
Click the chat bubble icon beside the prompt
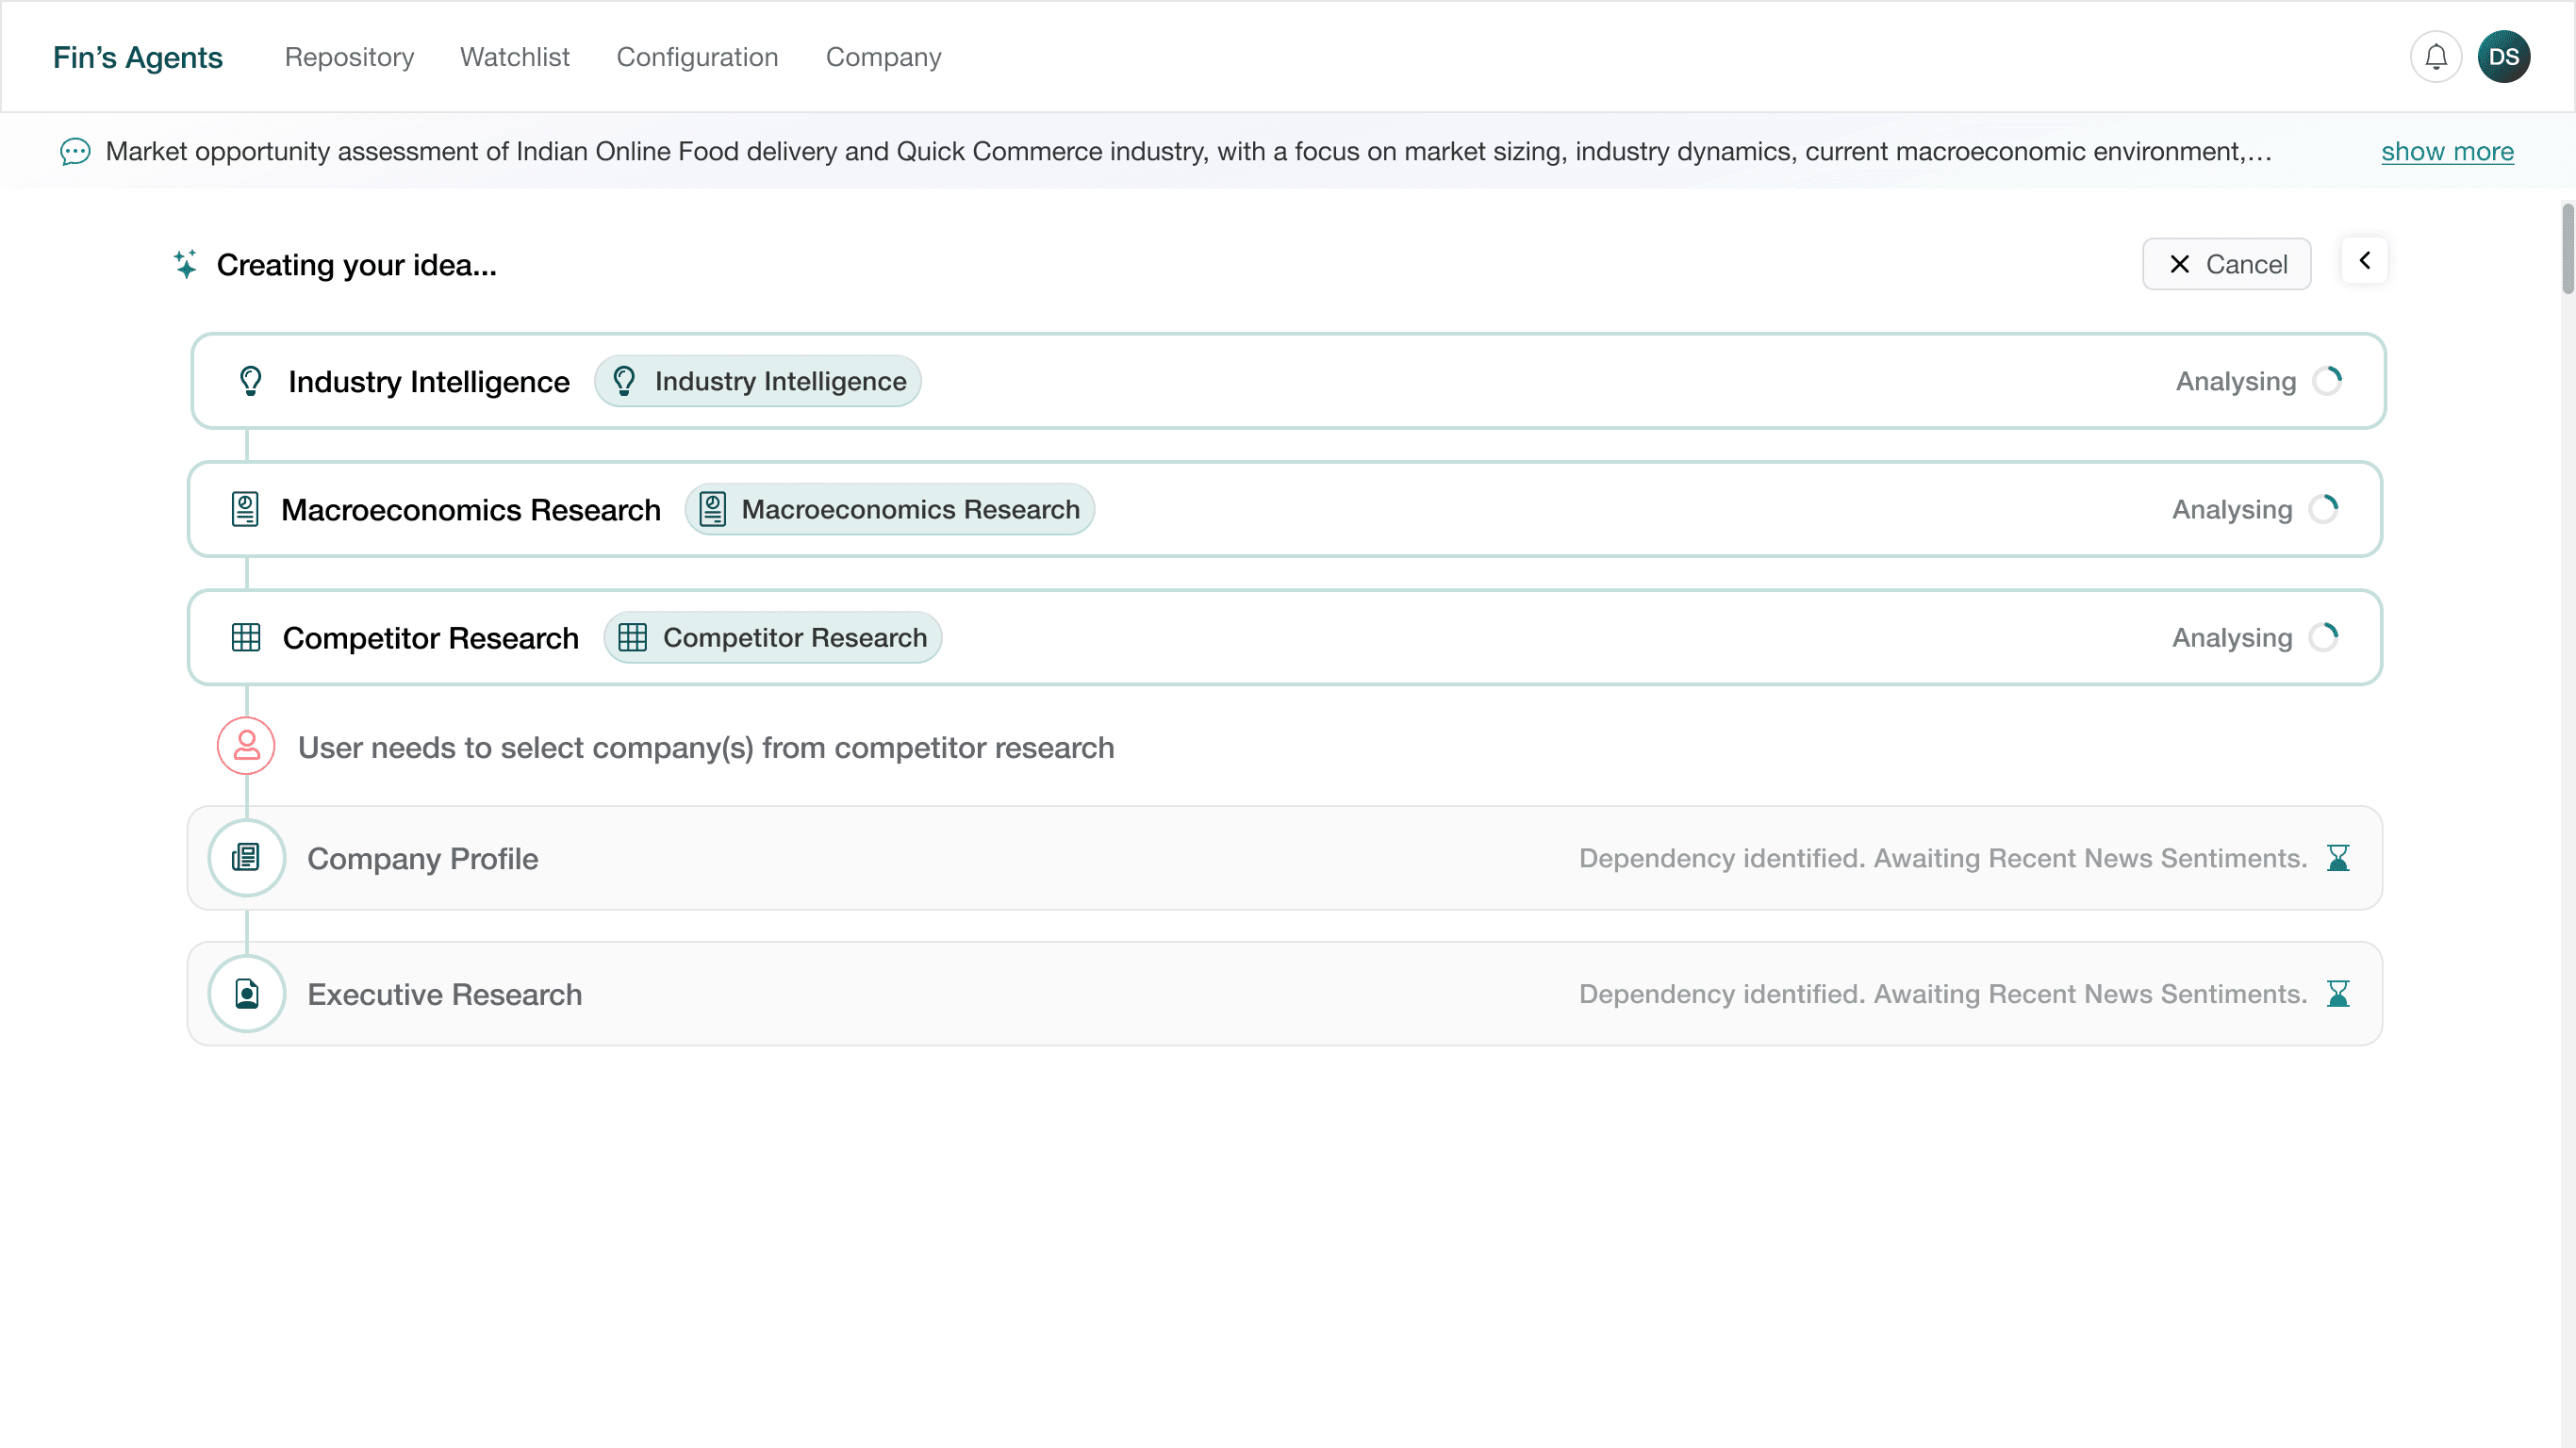(x=75, y=152)
